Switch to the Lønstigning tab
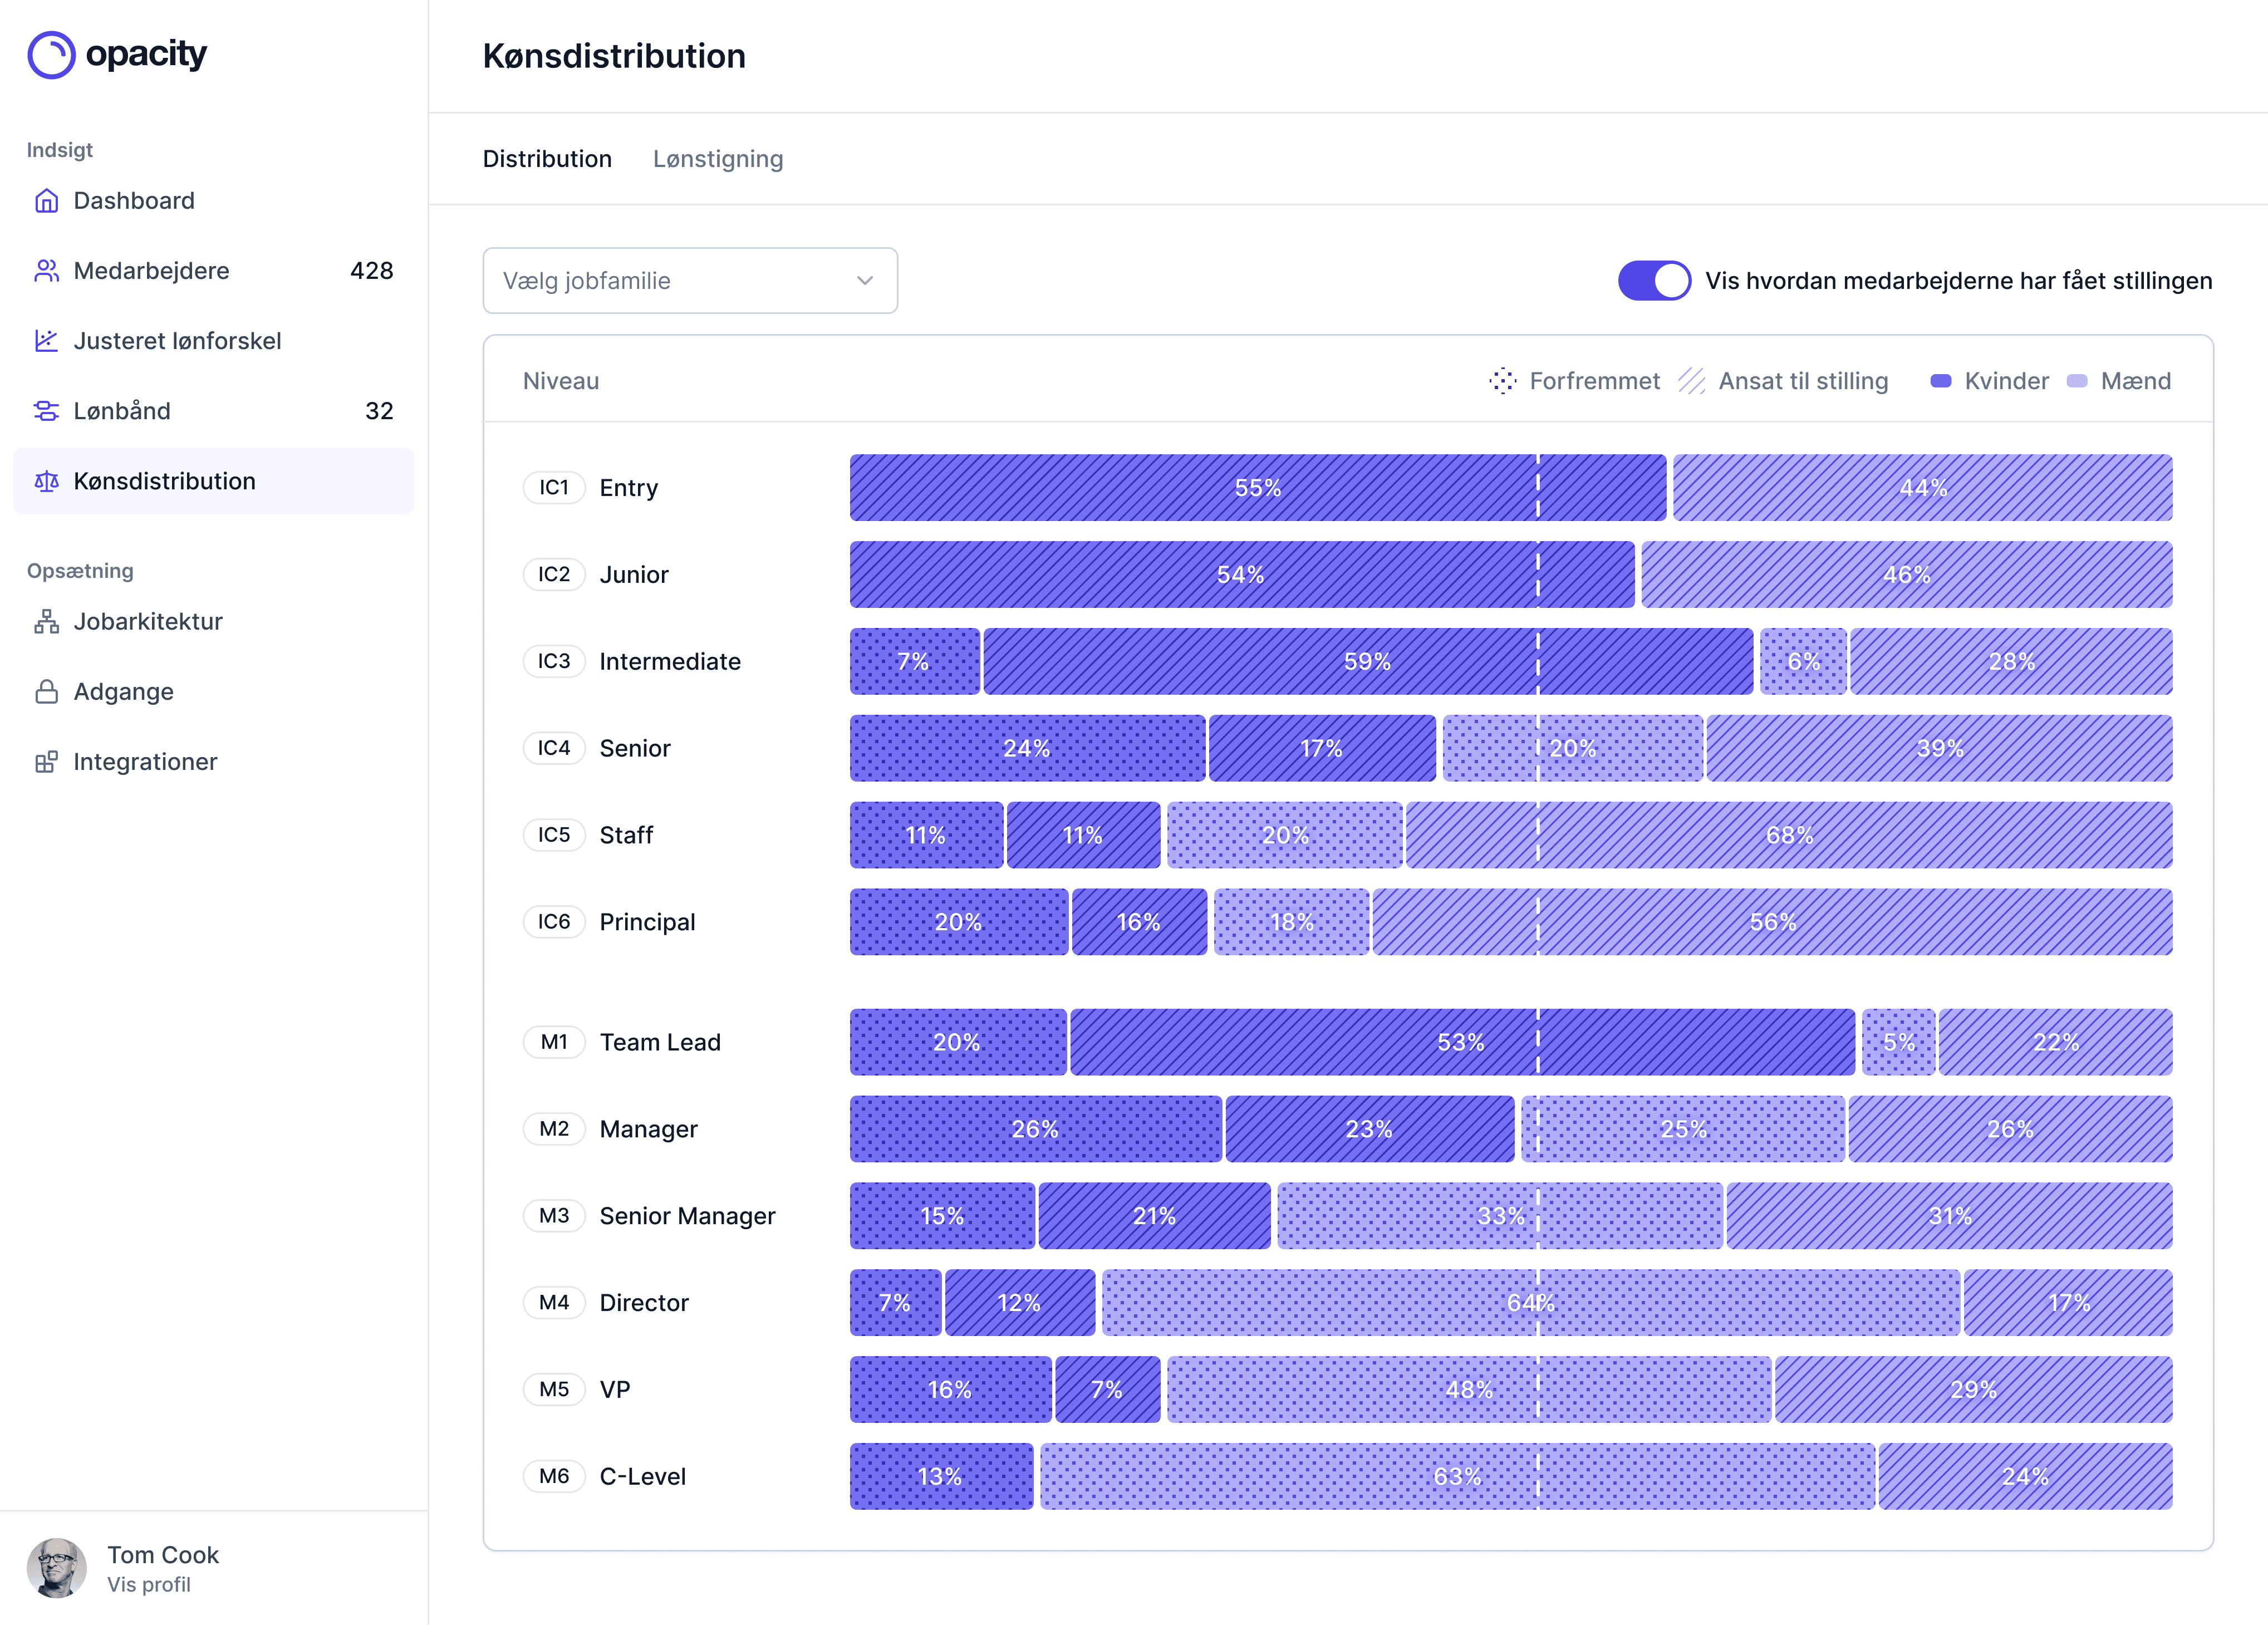Image resolution: width=2268 pixels, height=1625 pixels. (718, 158)
